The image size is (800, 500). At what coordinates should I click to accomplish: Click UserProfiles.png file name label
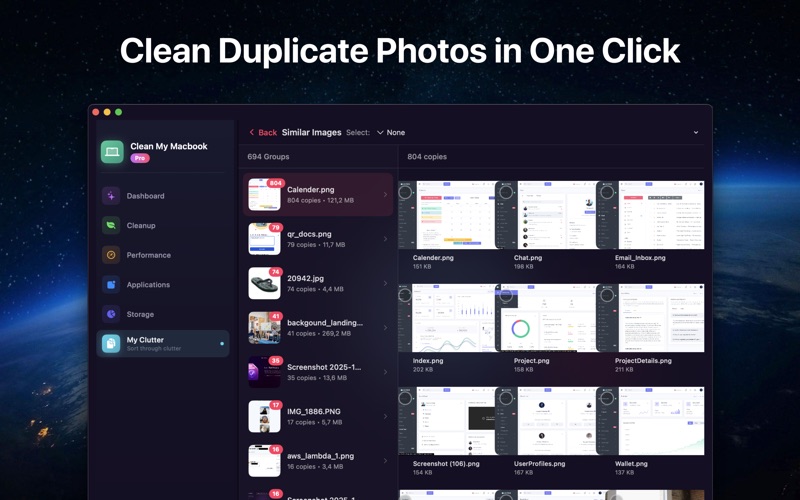tap(539, 464)
